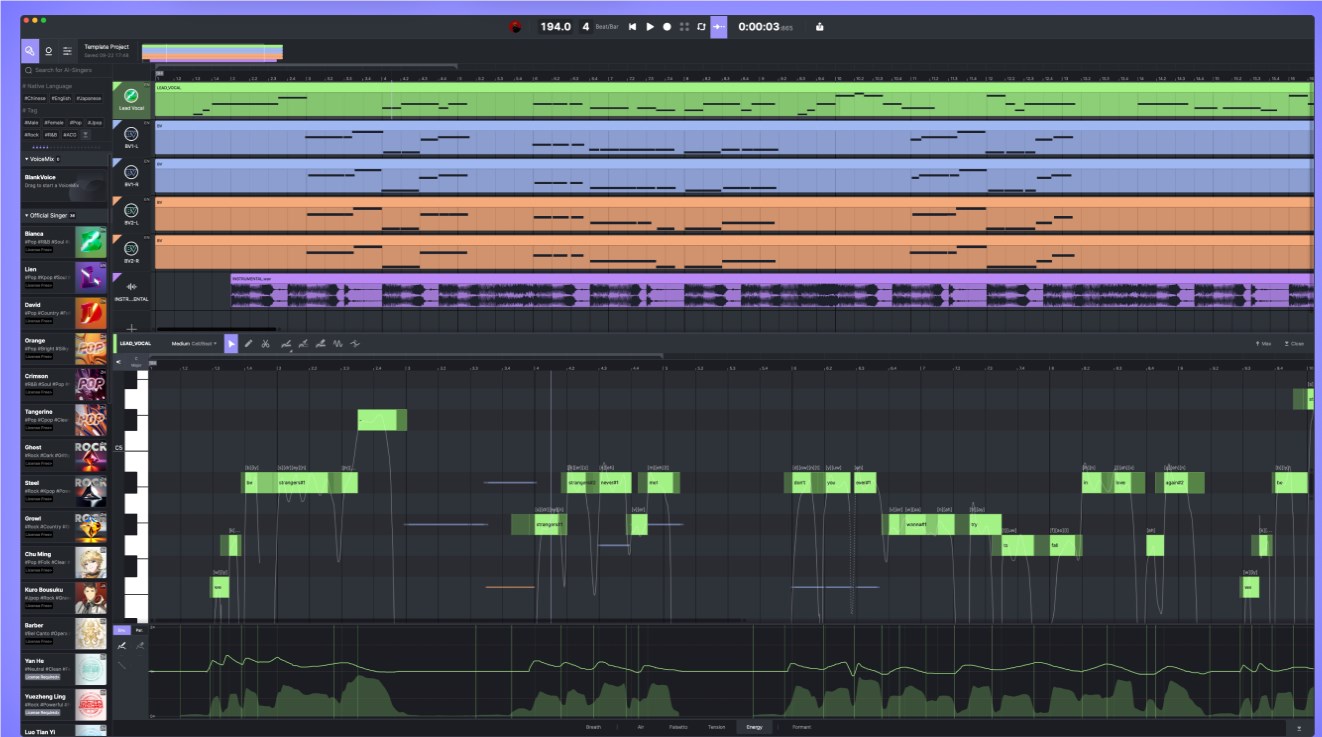
Task: Open the Formant parameter tab
Action: pos(802,727)
